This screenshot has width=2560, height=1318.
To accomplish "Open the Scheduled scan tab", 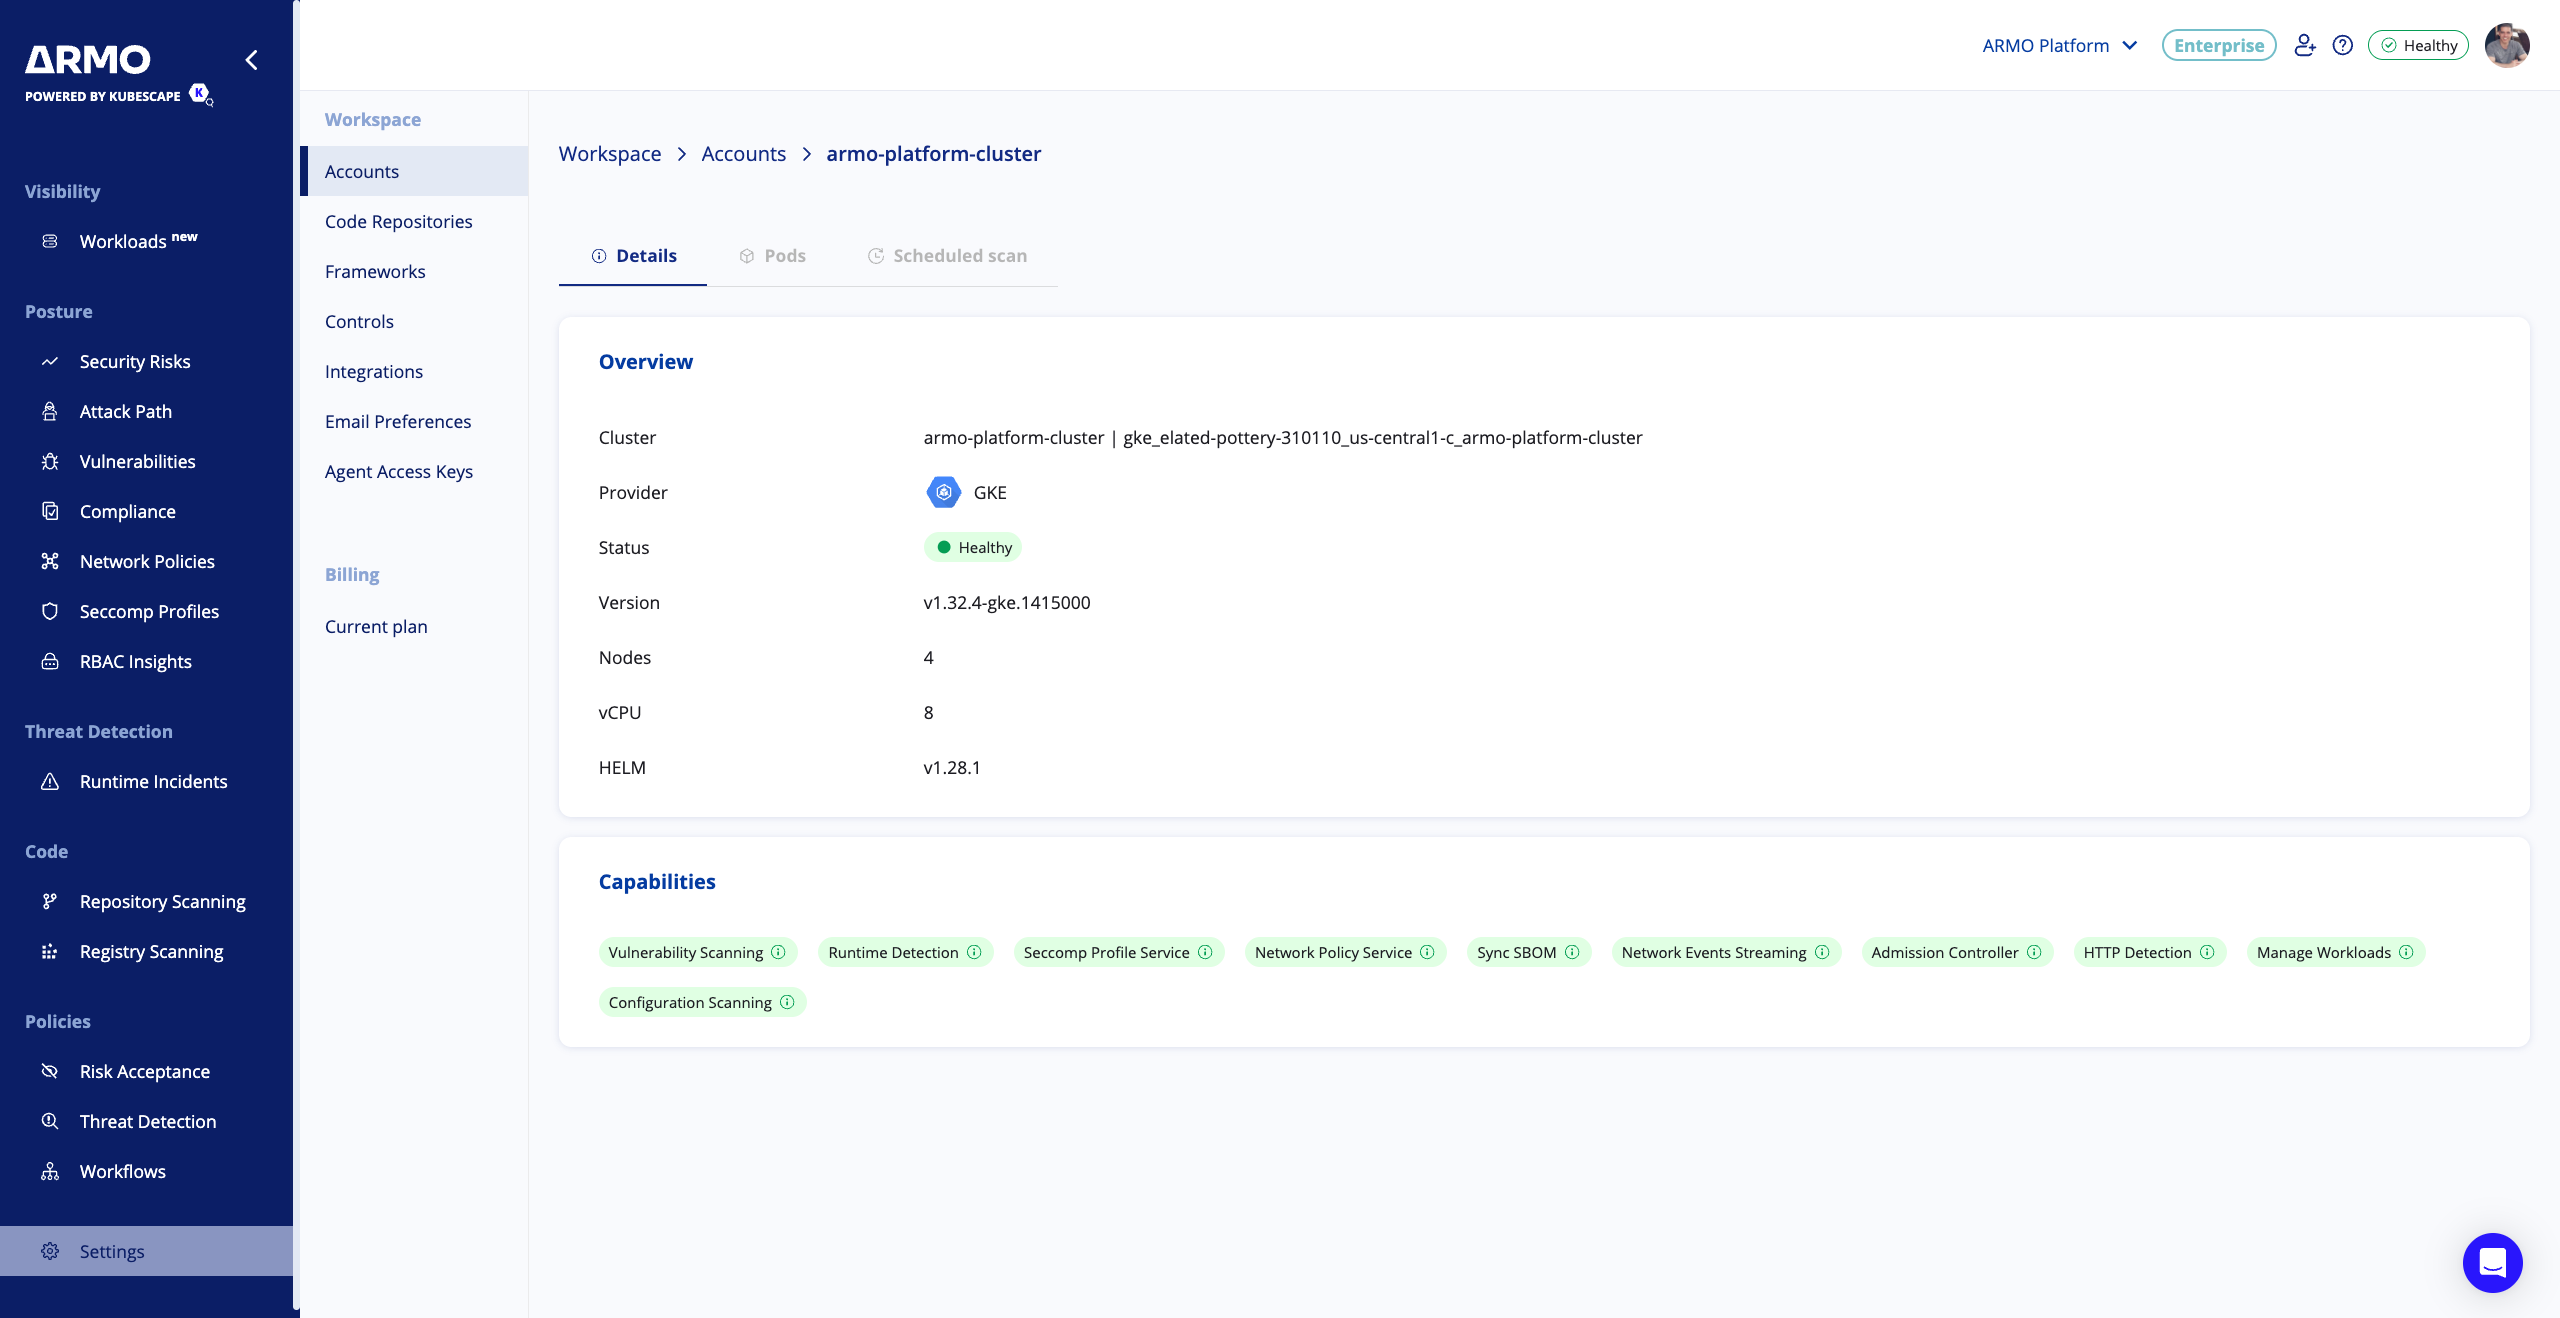I will pyautogui.click(x=947, y=256).
